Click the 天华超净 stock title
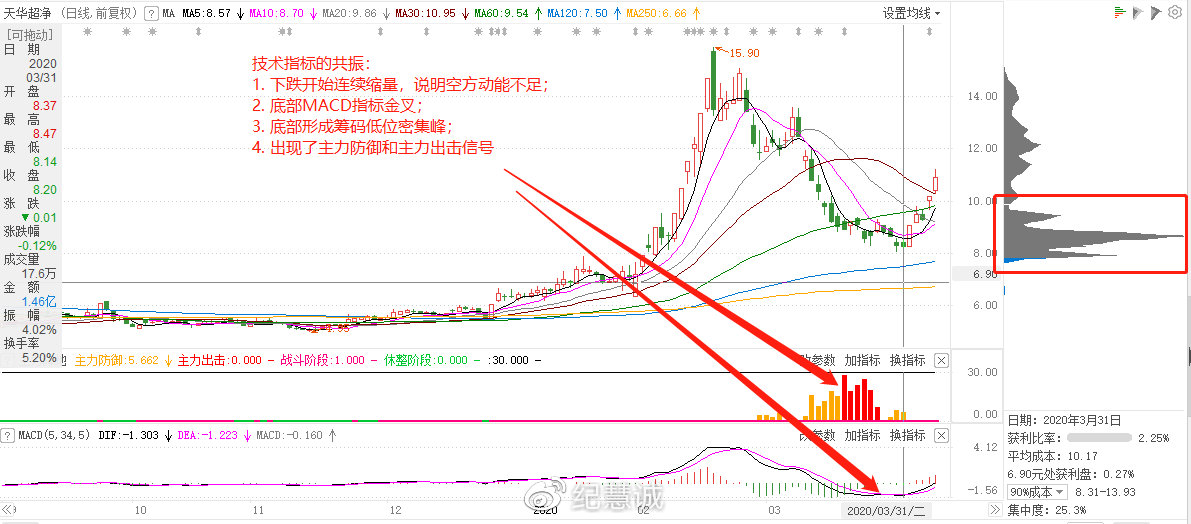1191x524 pixels. [28, 14]
